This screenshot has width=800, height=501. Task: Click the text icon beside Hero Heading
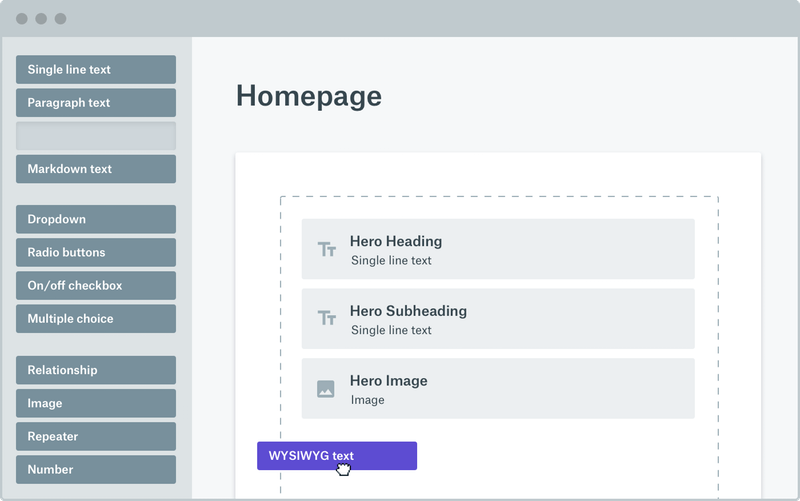pyautogui.click(x=327, y=249)
